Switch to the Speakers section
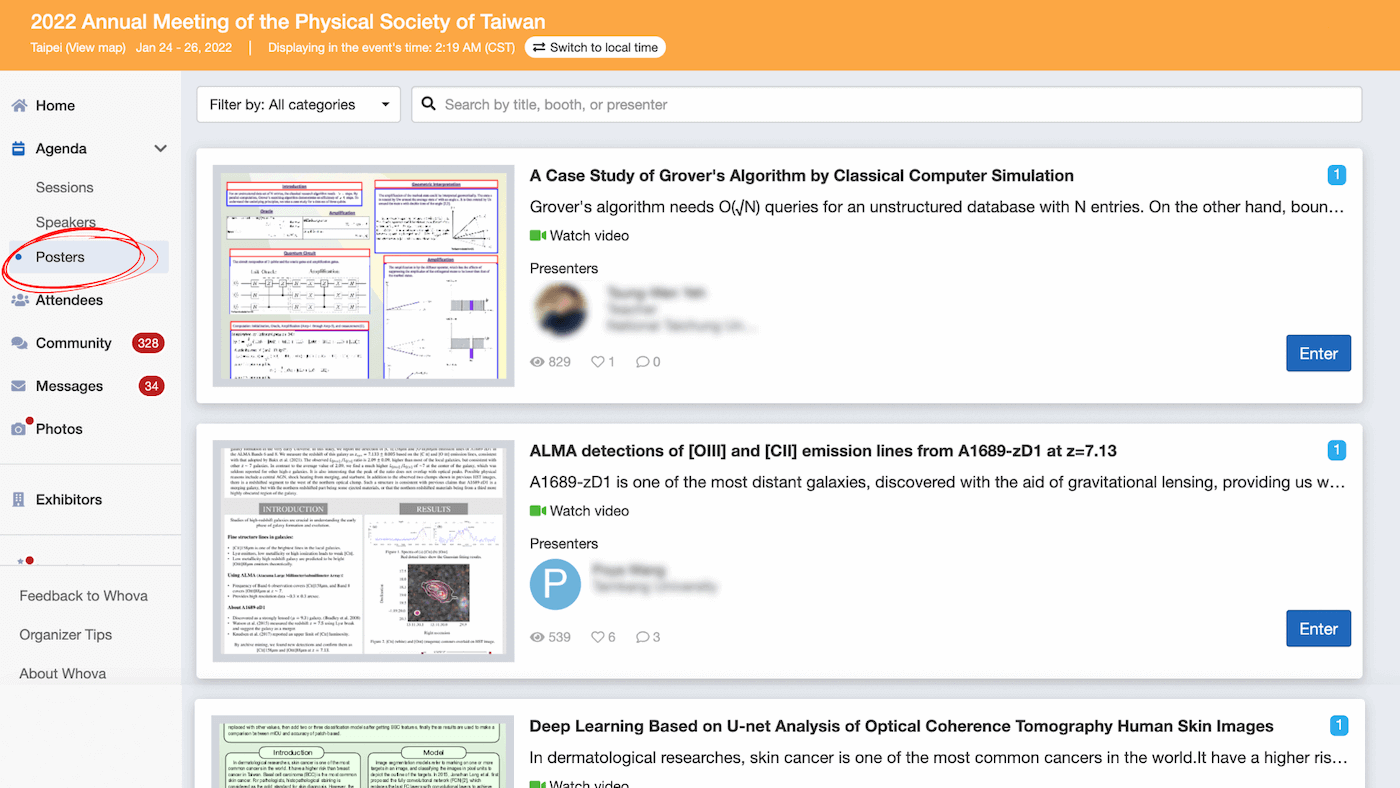The width and height of the screenshot is (1400, 788). tap(66, 222)
